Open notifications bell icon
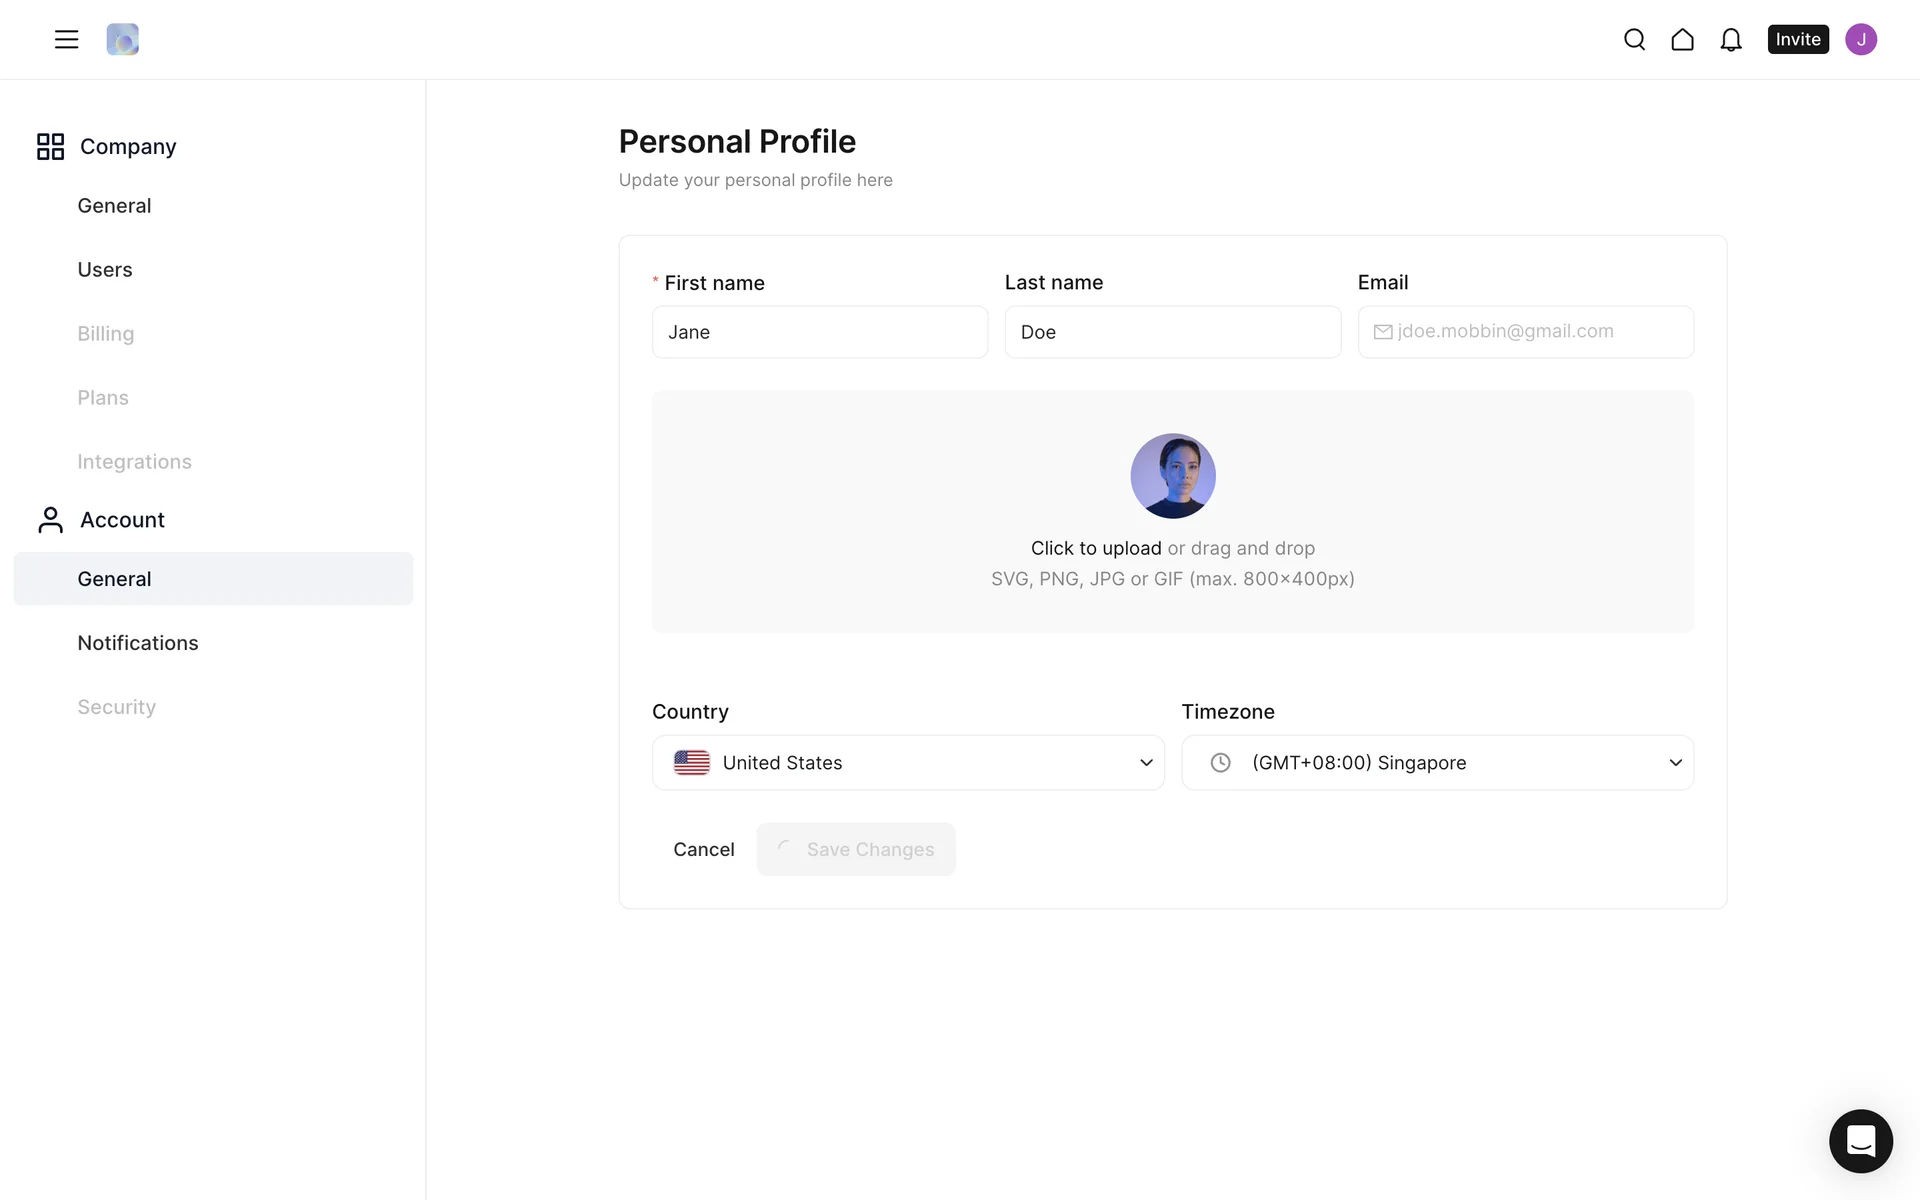This screenshot has width=1920, height=1200. pyautogui.click(x=1730, y=39)
